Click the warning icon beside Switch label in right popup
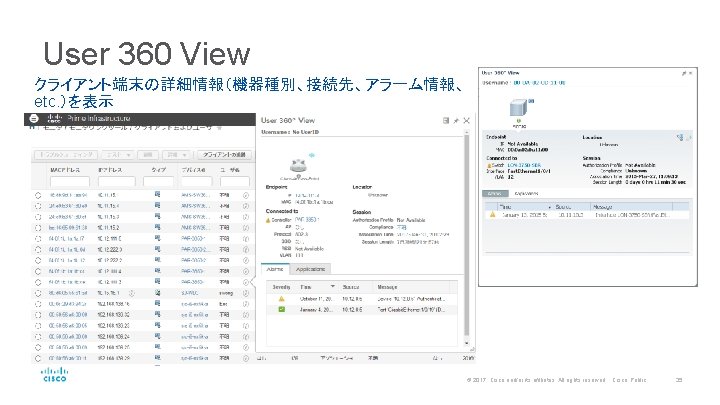This screenshot has width=720, height=405. click(x=489, y=165)
